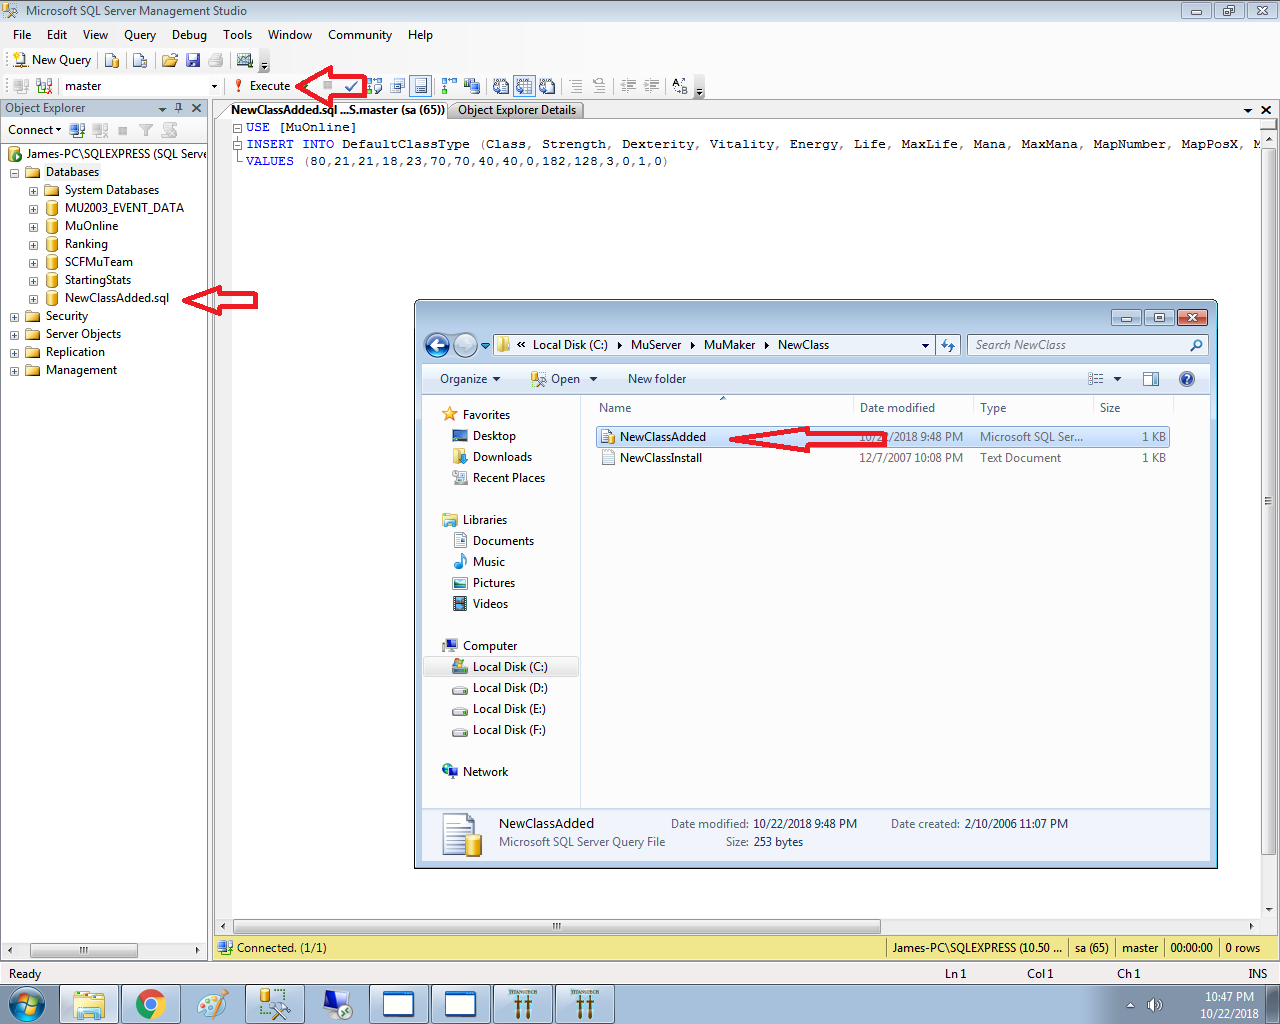Switch output to Results to Text
Viewport: 1280px width, 1024px height.
pyautogui.click(x=501, y=86)
